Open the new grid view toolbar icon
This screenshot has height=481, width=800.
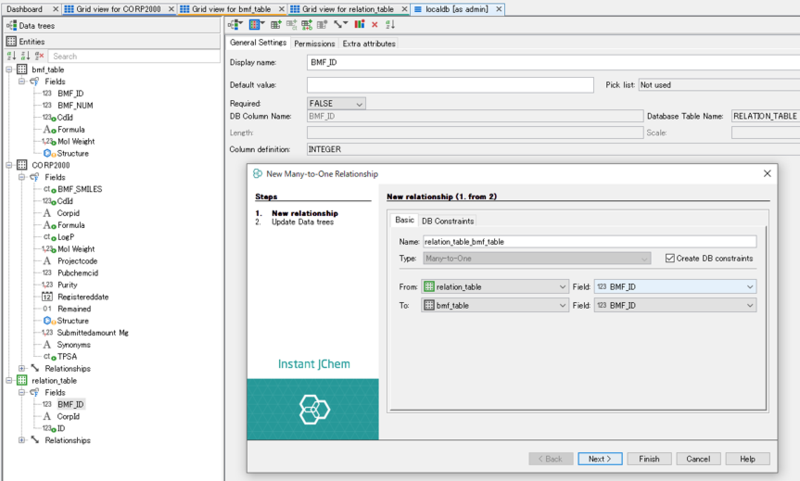tap(256, 24)
